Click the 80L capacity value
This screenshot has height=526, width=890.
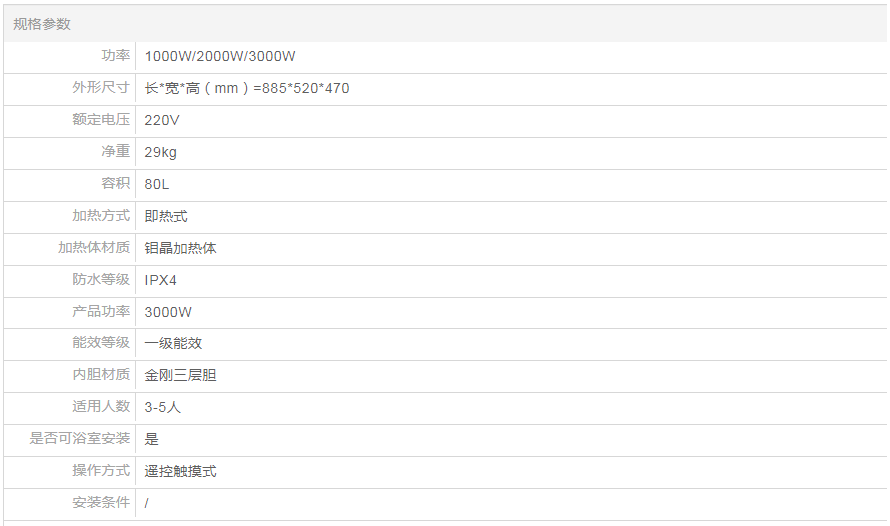(x=158, y=185)
